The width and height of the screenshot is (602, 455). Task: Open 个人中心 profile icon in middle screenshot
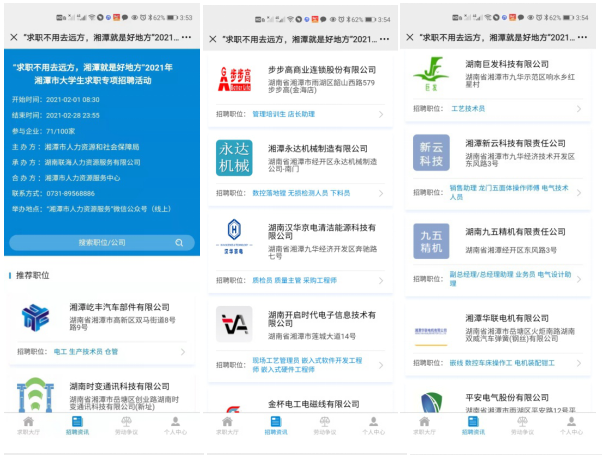tap(374, 422)
